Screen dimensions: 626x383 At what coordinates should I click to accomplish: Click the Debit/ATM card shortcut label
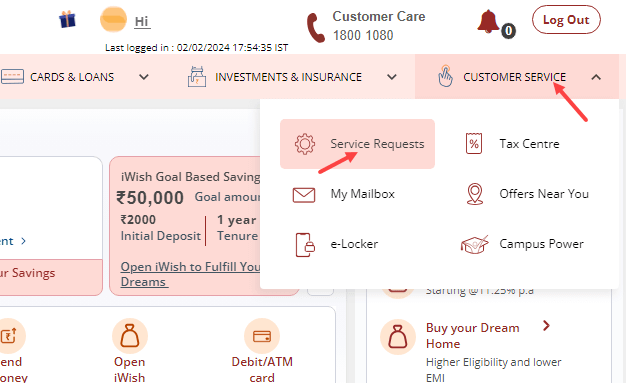click(262, 369)
